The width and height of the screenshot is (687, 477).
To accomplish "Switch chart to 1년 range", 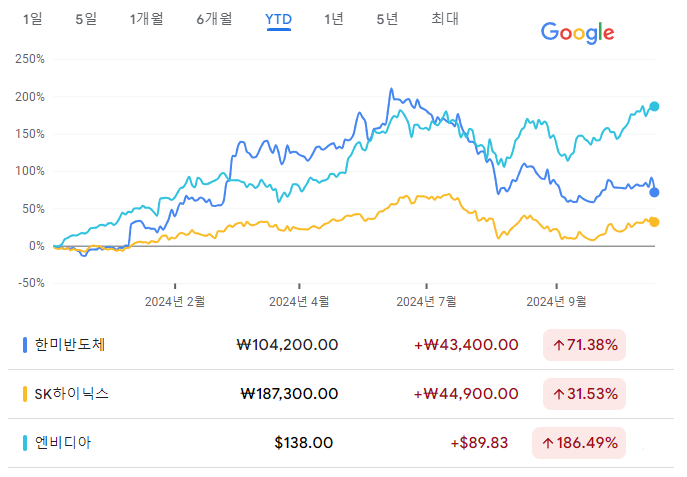I will pos(333,19).
